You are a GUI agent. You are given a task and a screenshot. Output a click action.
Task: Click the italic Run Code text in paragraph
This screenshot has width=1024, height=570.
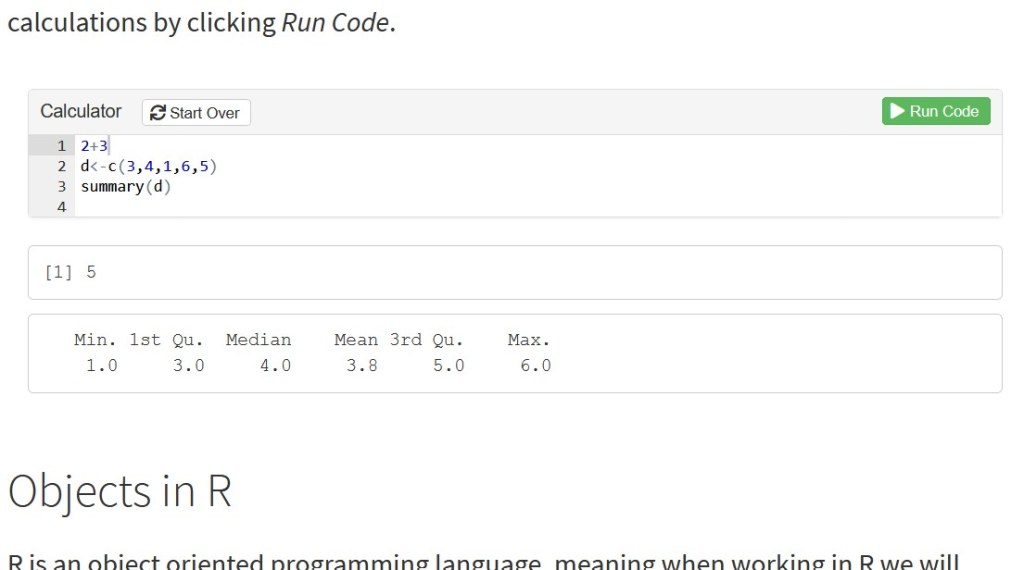(x=335, y=22)
